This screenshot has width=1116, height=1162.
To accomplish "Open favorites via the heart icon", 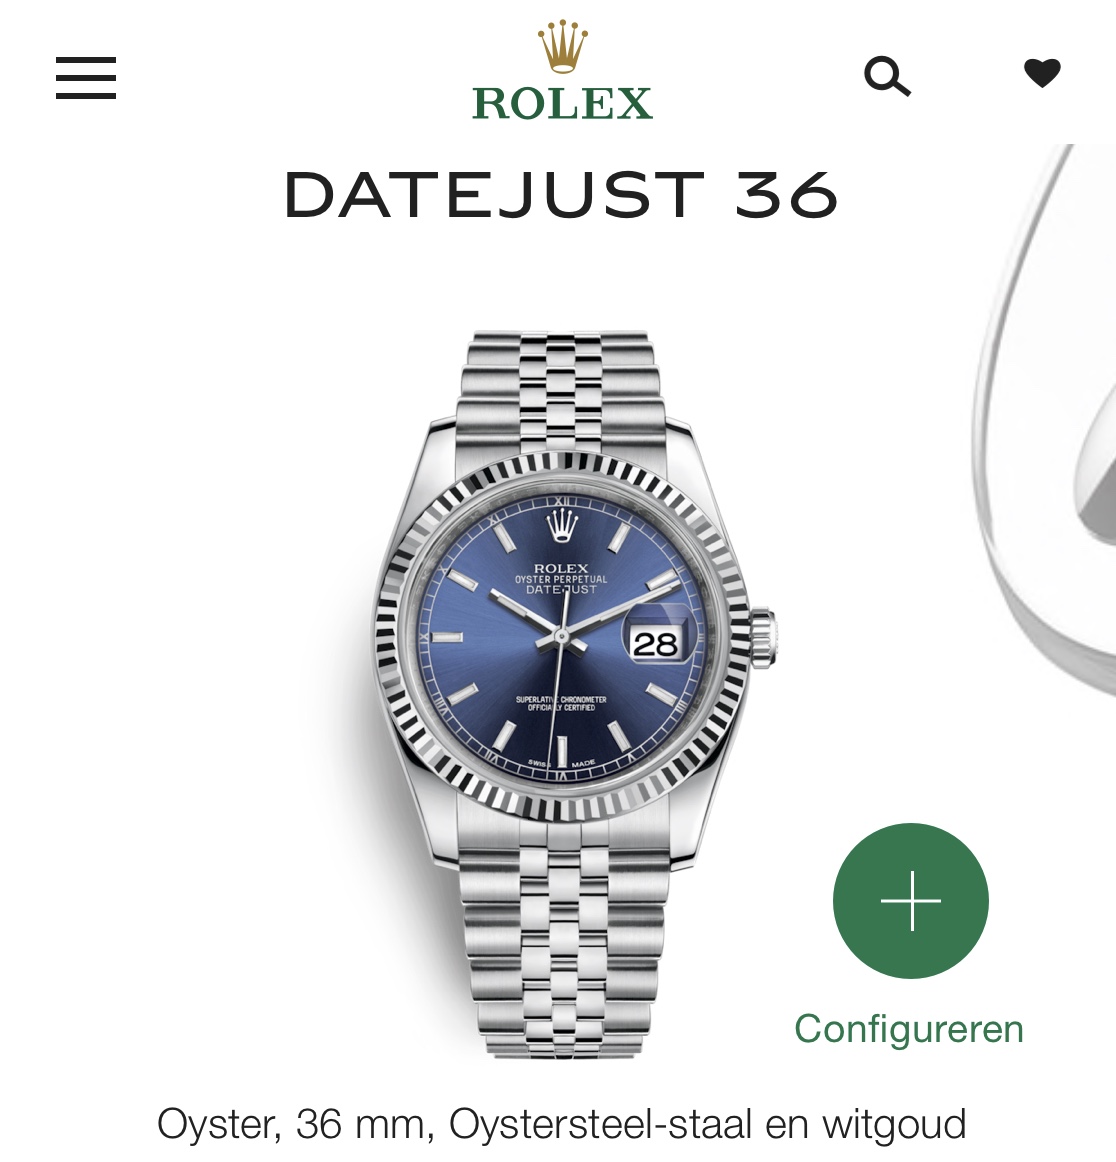I will tap(1042, 73).
